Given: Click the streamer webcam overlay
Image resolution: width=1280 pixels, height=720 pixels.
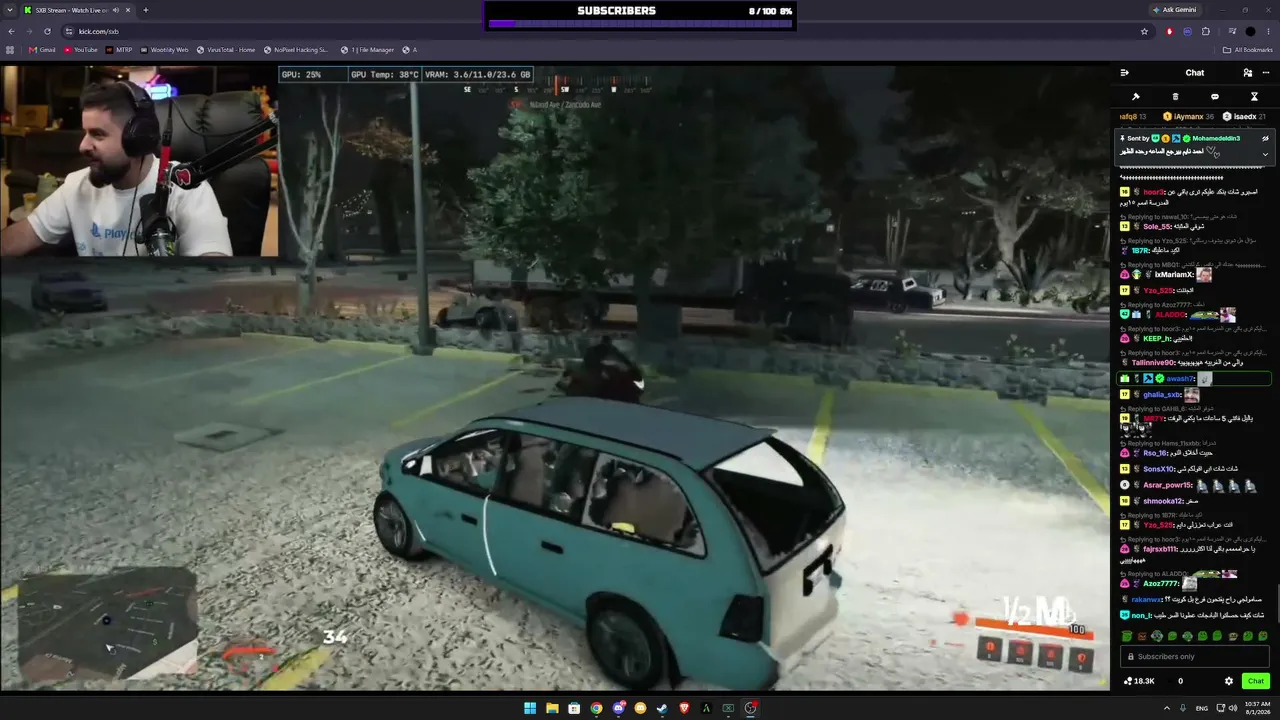Looking at the screenshot, I should point(139,161).
